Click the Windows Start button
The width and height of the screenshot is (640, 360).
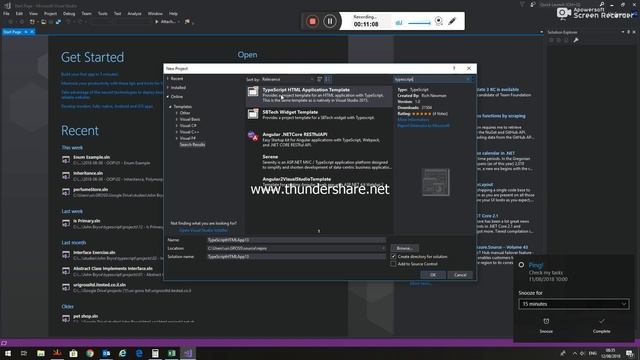8,353
